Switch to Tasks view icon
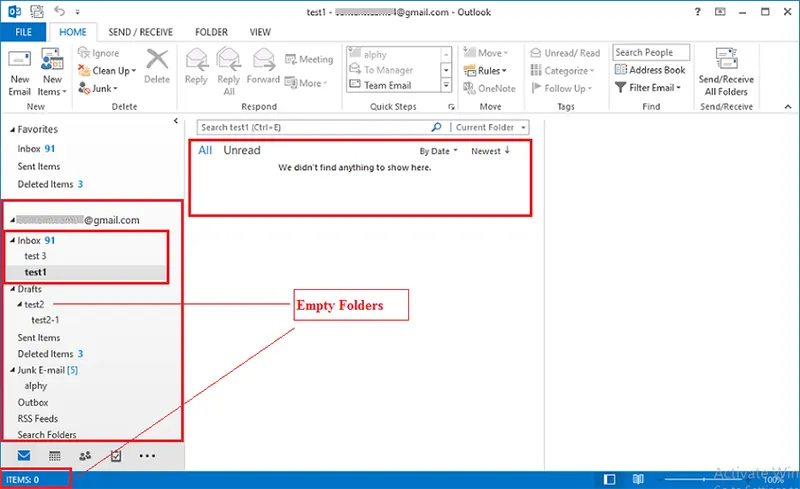This screenshot has width=800, height=489. click(116, 455)
